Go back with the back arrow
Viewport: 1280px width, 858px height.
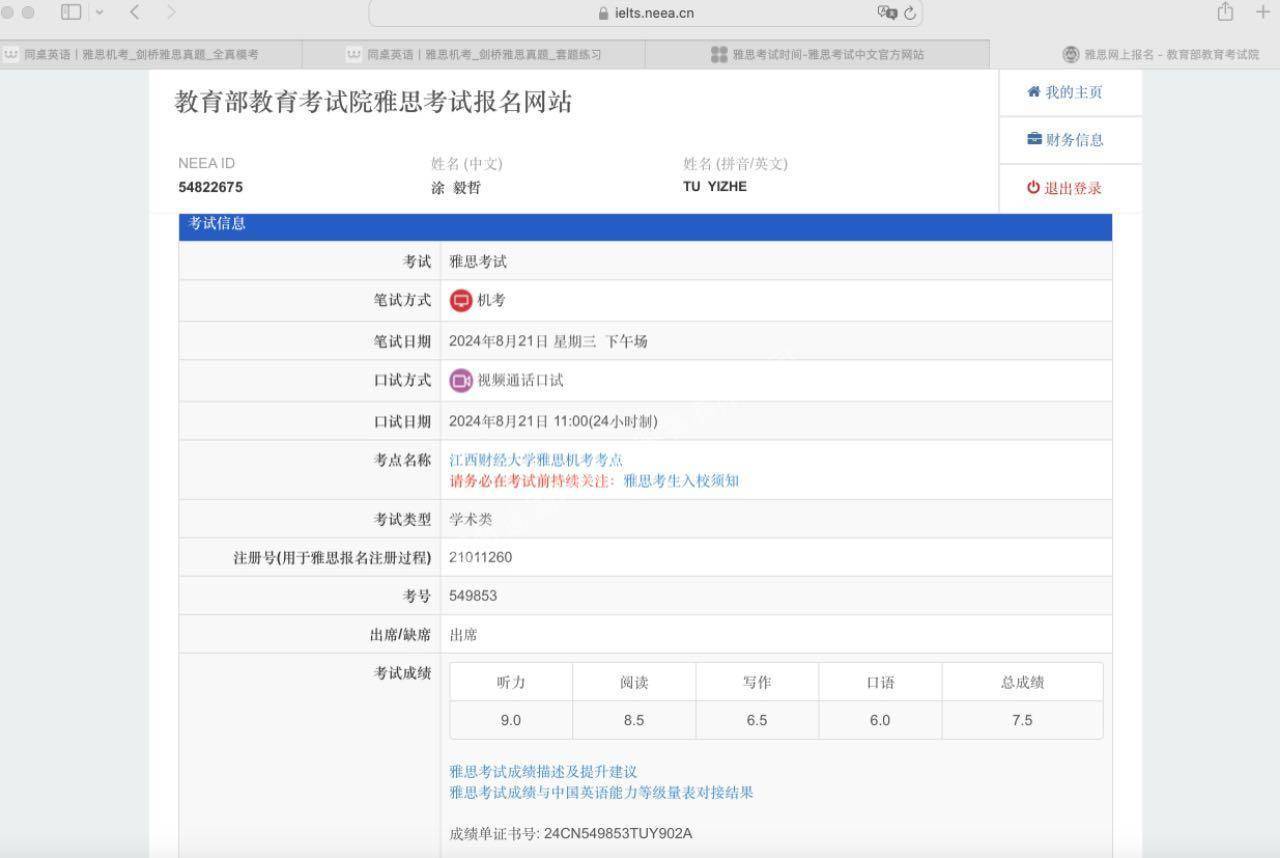coord(135,12)
